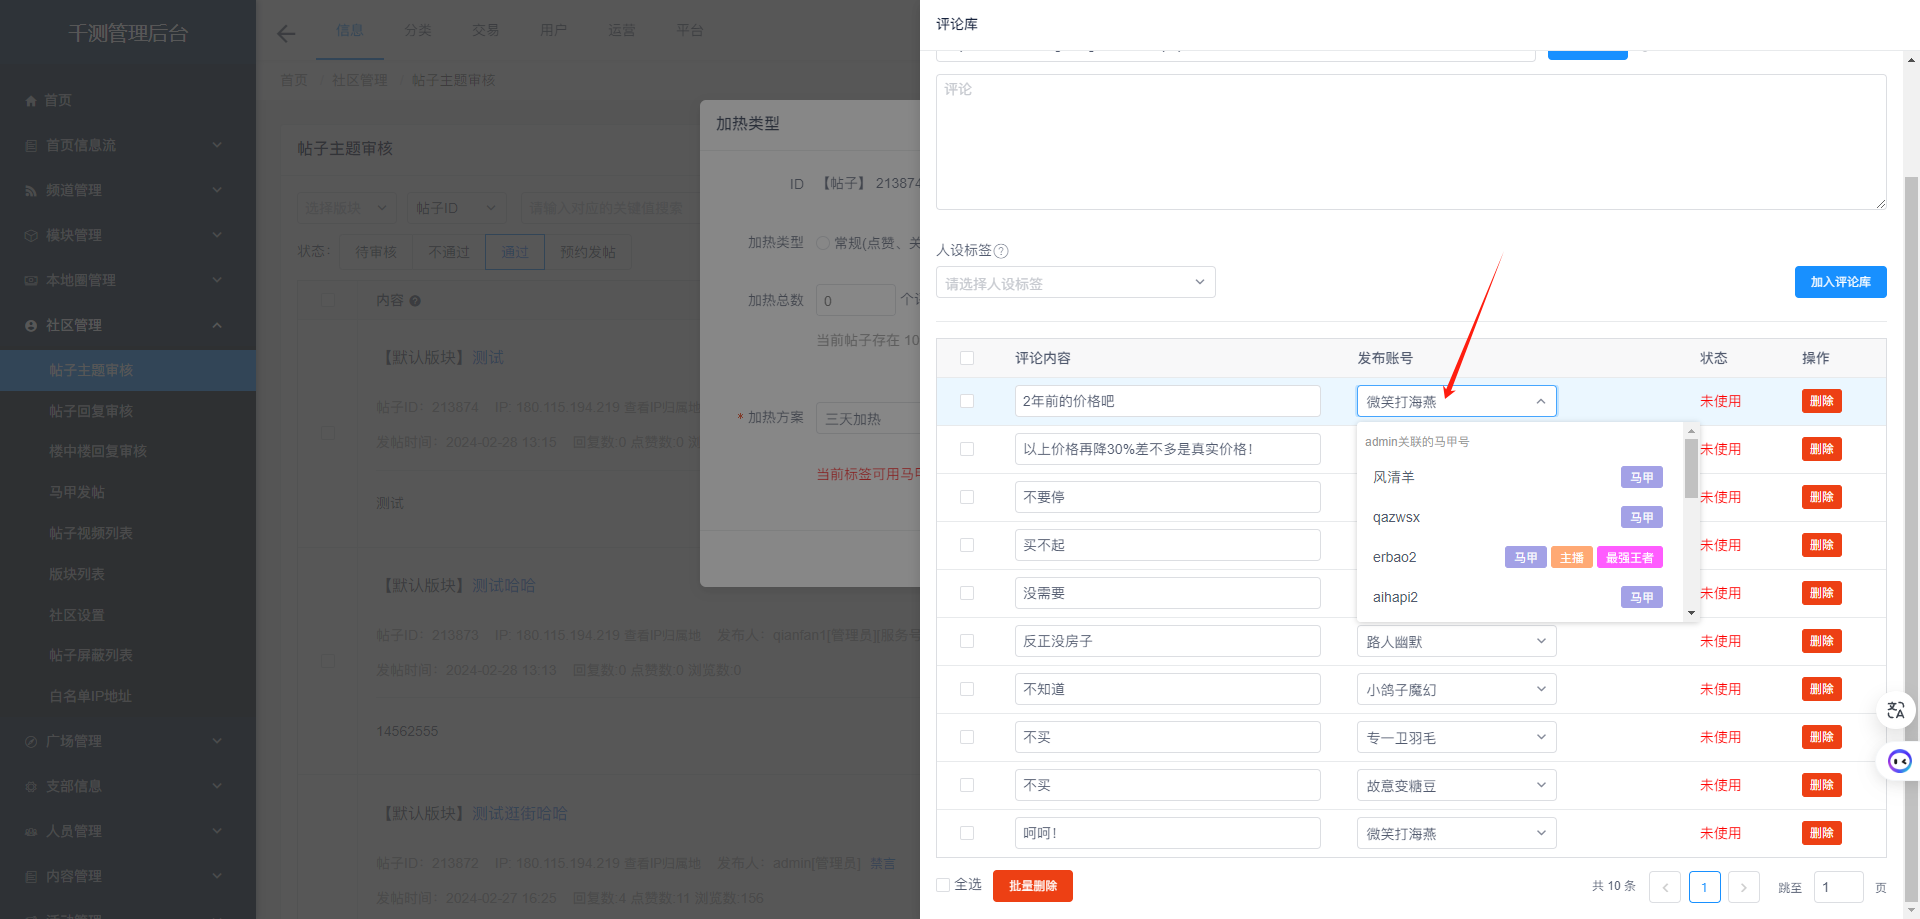Open the 专一卫羽毛 account dropdown
Viewport: 1920px width, 919px height.
click(1456, 737)
